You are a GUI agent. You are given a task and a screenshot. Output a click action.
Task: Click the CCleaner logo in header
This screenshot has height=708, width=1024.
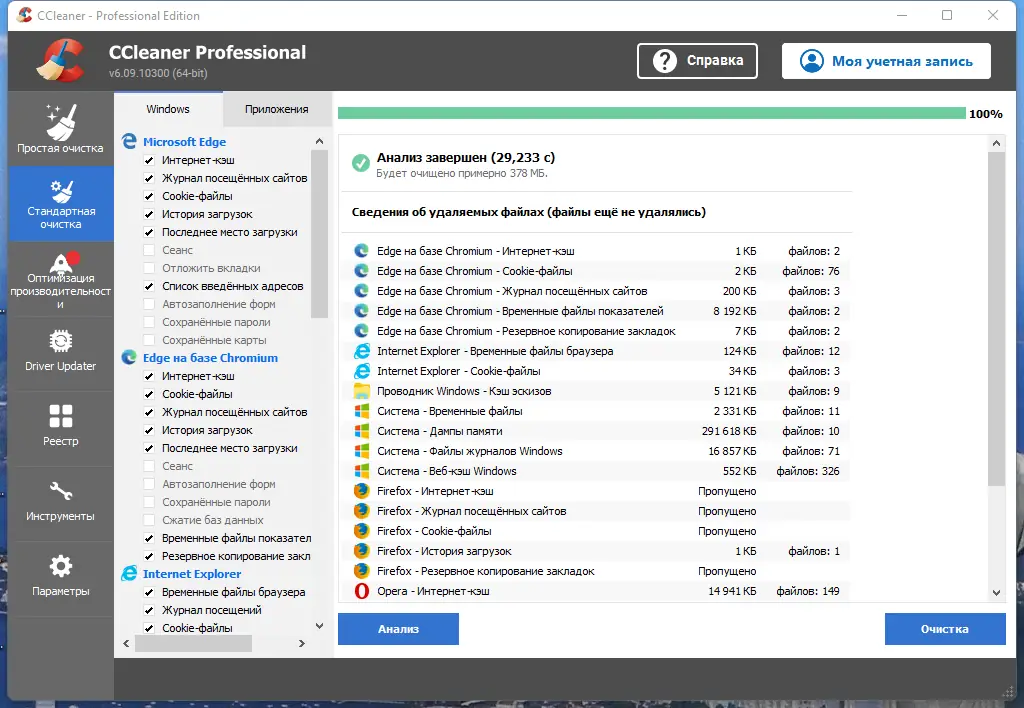point(60,60)
